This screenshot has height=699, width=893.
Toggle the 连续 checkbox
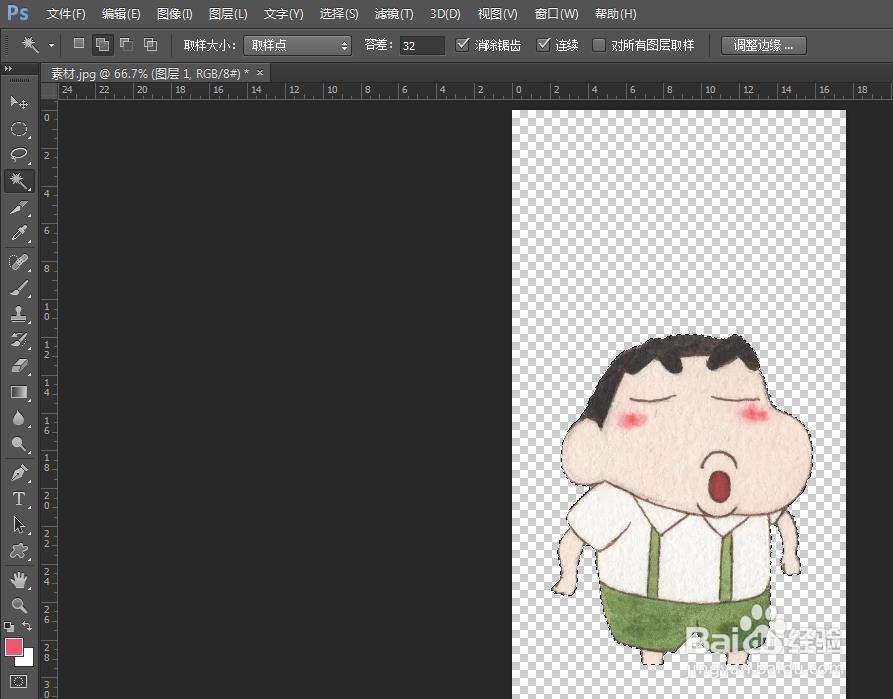tap(543, 44)
